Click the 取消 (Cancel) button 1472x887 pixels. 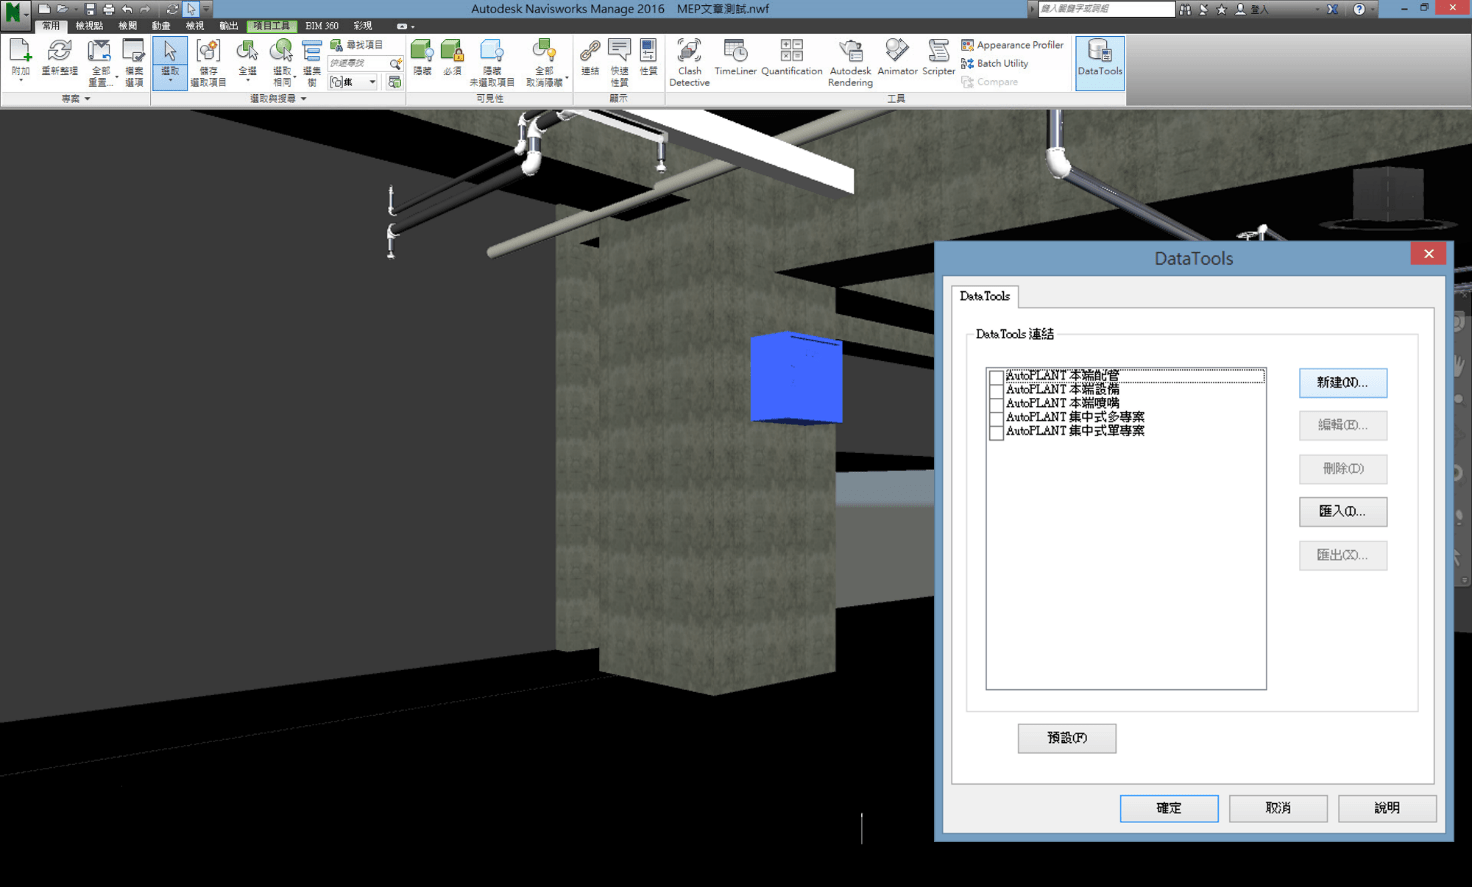1278,808
